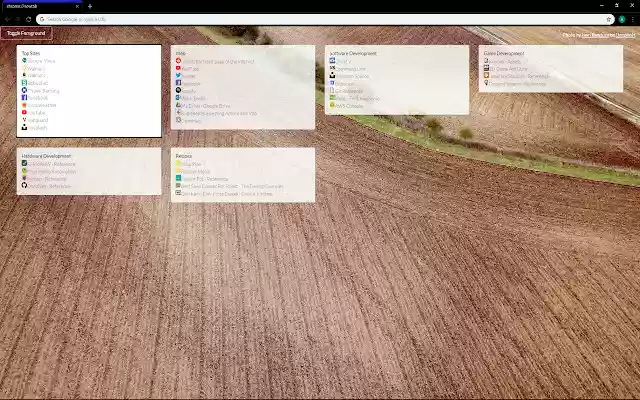The image size is (640, 400).
Task: Click the Unsplash Source favicon
Action: coord(332,76)
